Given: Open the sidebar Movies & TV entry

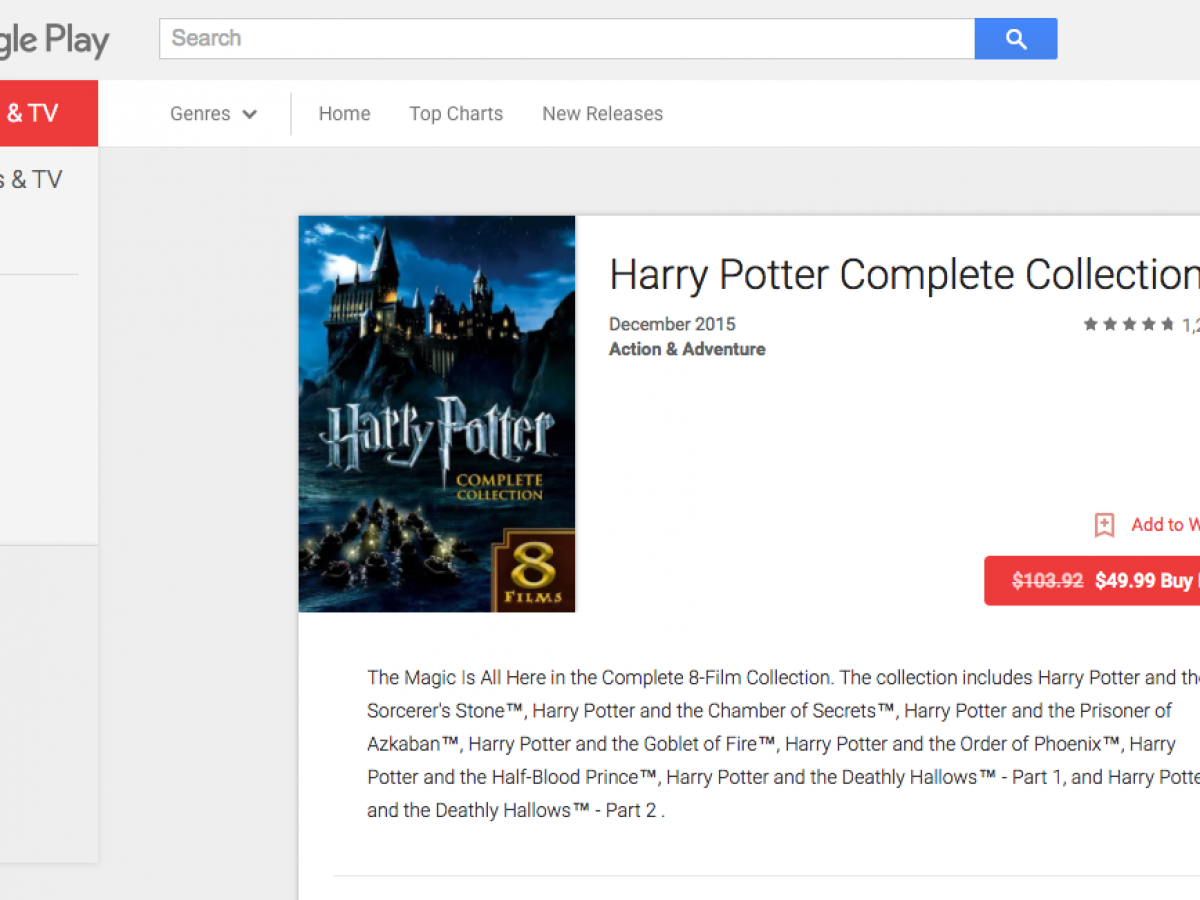Looking at the screenshot, I should tap(30, 180).
